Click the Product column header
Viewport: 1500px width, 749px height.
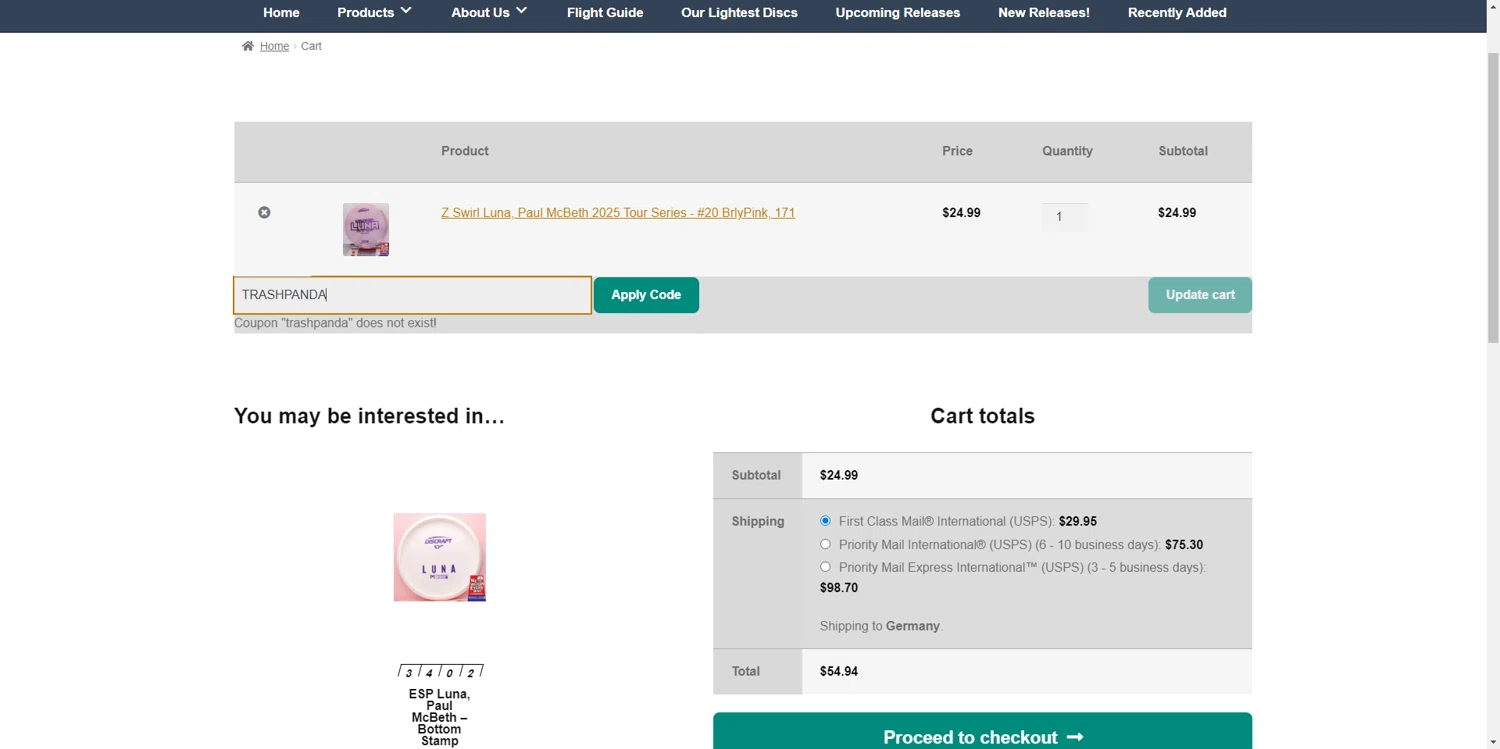click(x=465, y=151)
